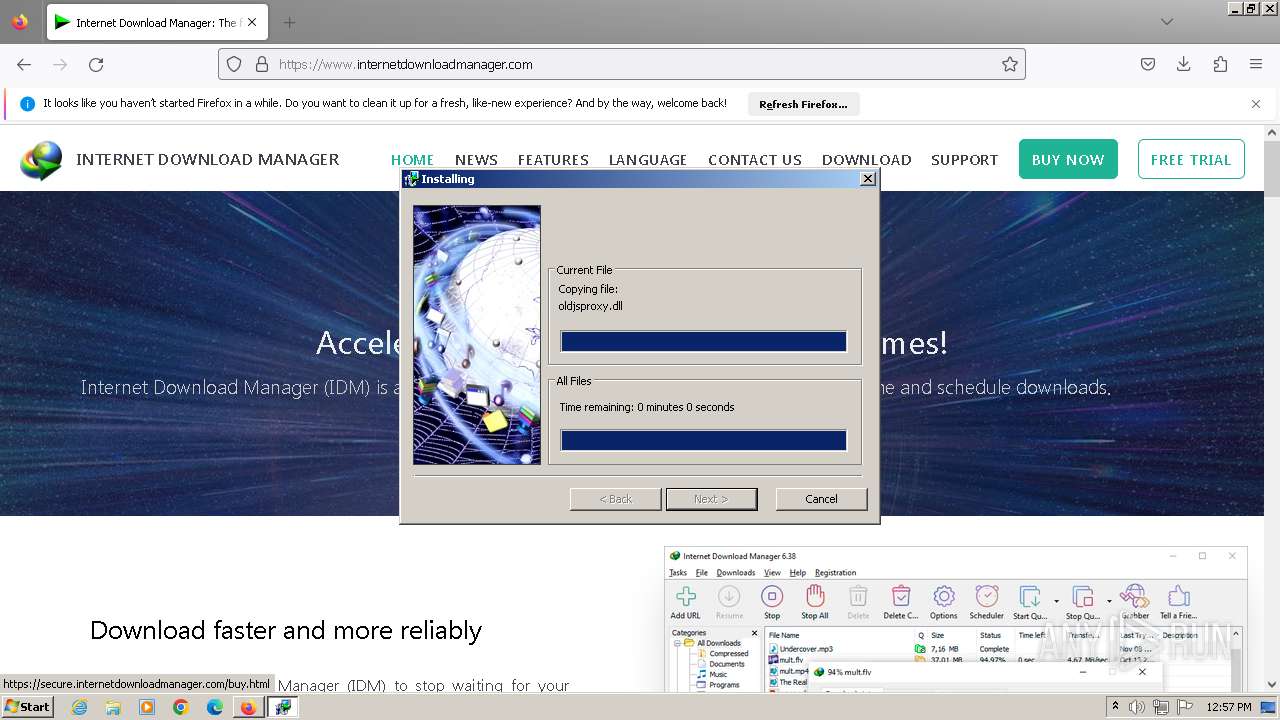
Task: Launch Microsoft Edge from taskbar
Action: tap(215, 707)
